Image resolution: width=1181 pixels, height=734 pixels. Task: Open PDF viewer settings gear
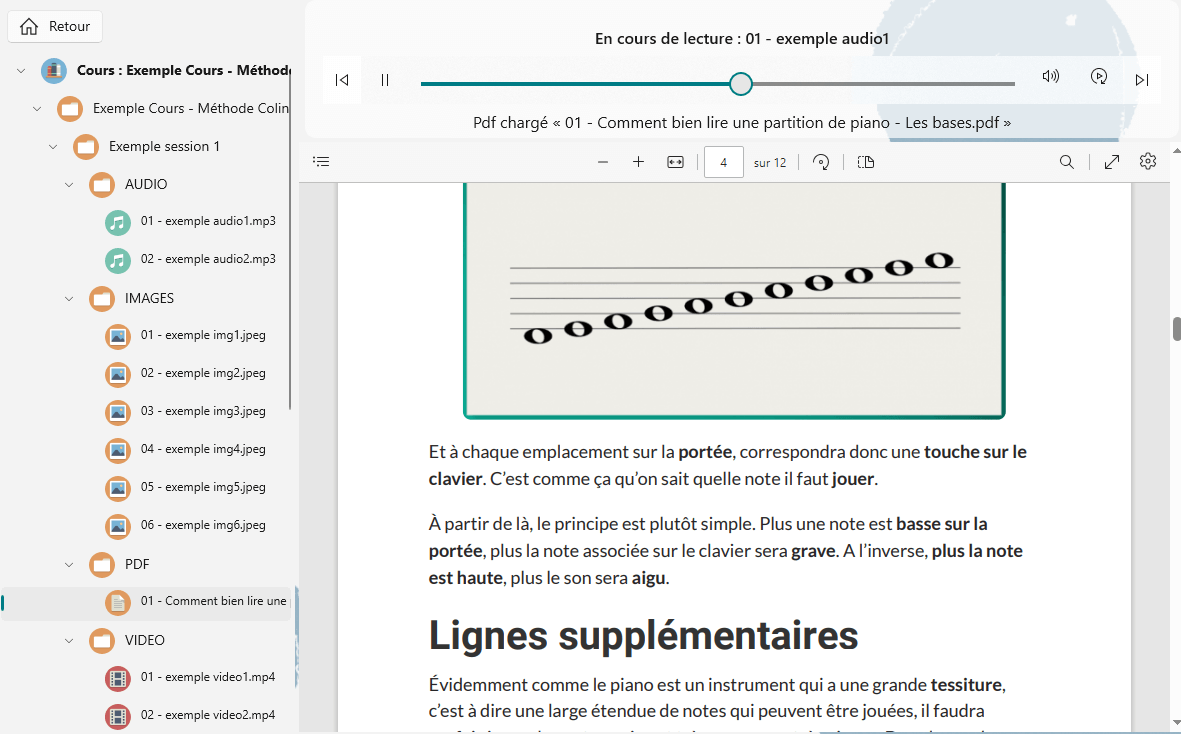click(x=1148, y=161)
